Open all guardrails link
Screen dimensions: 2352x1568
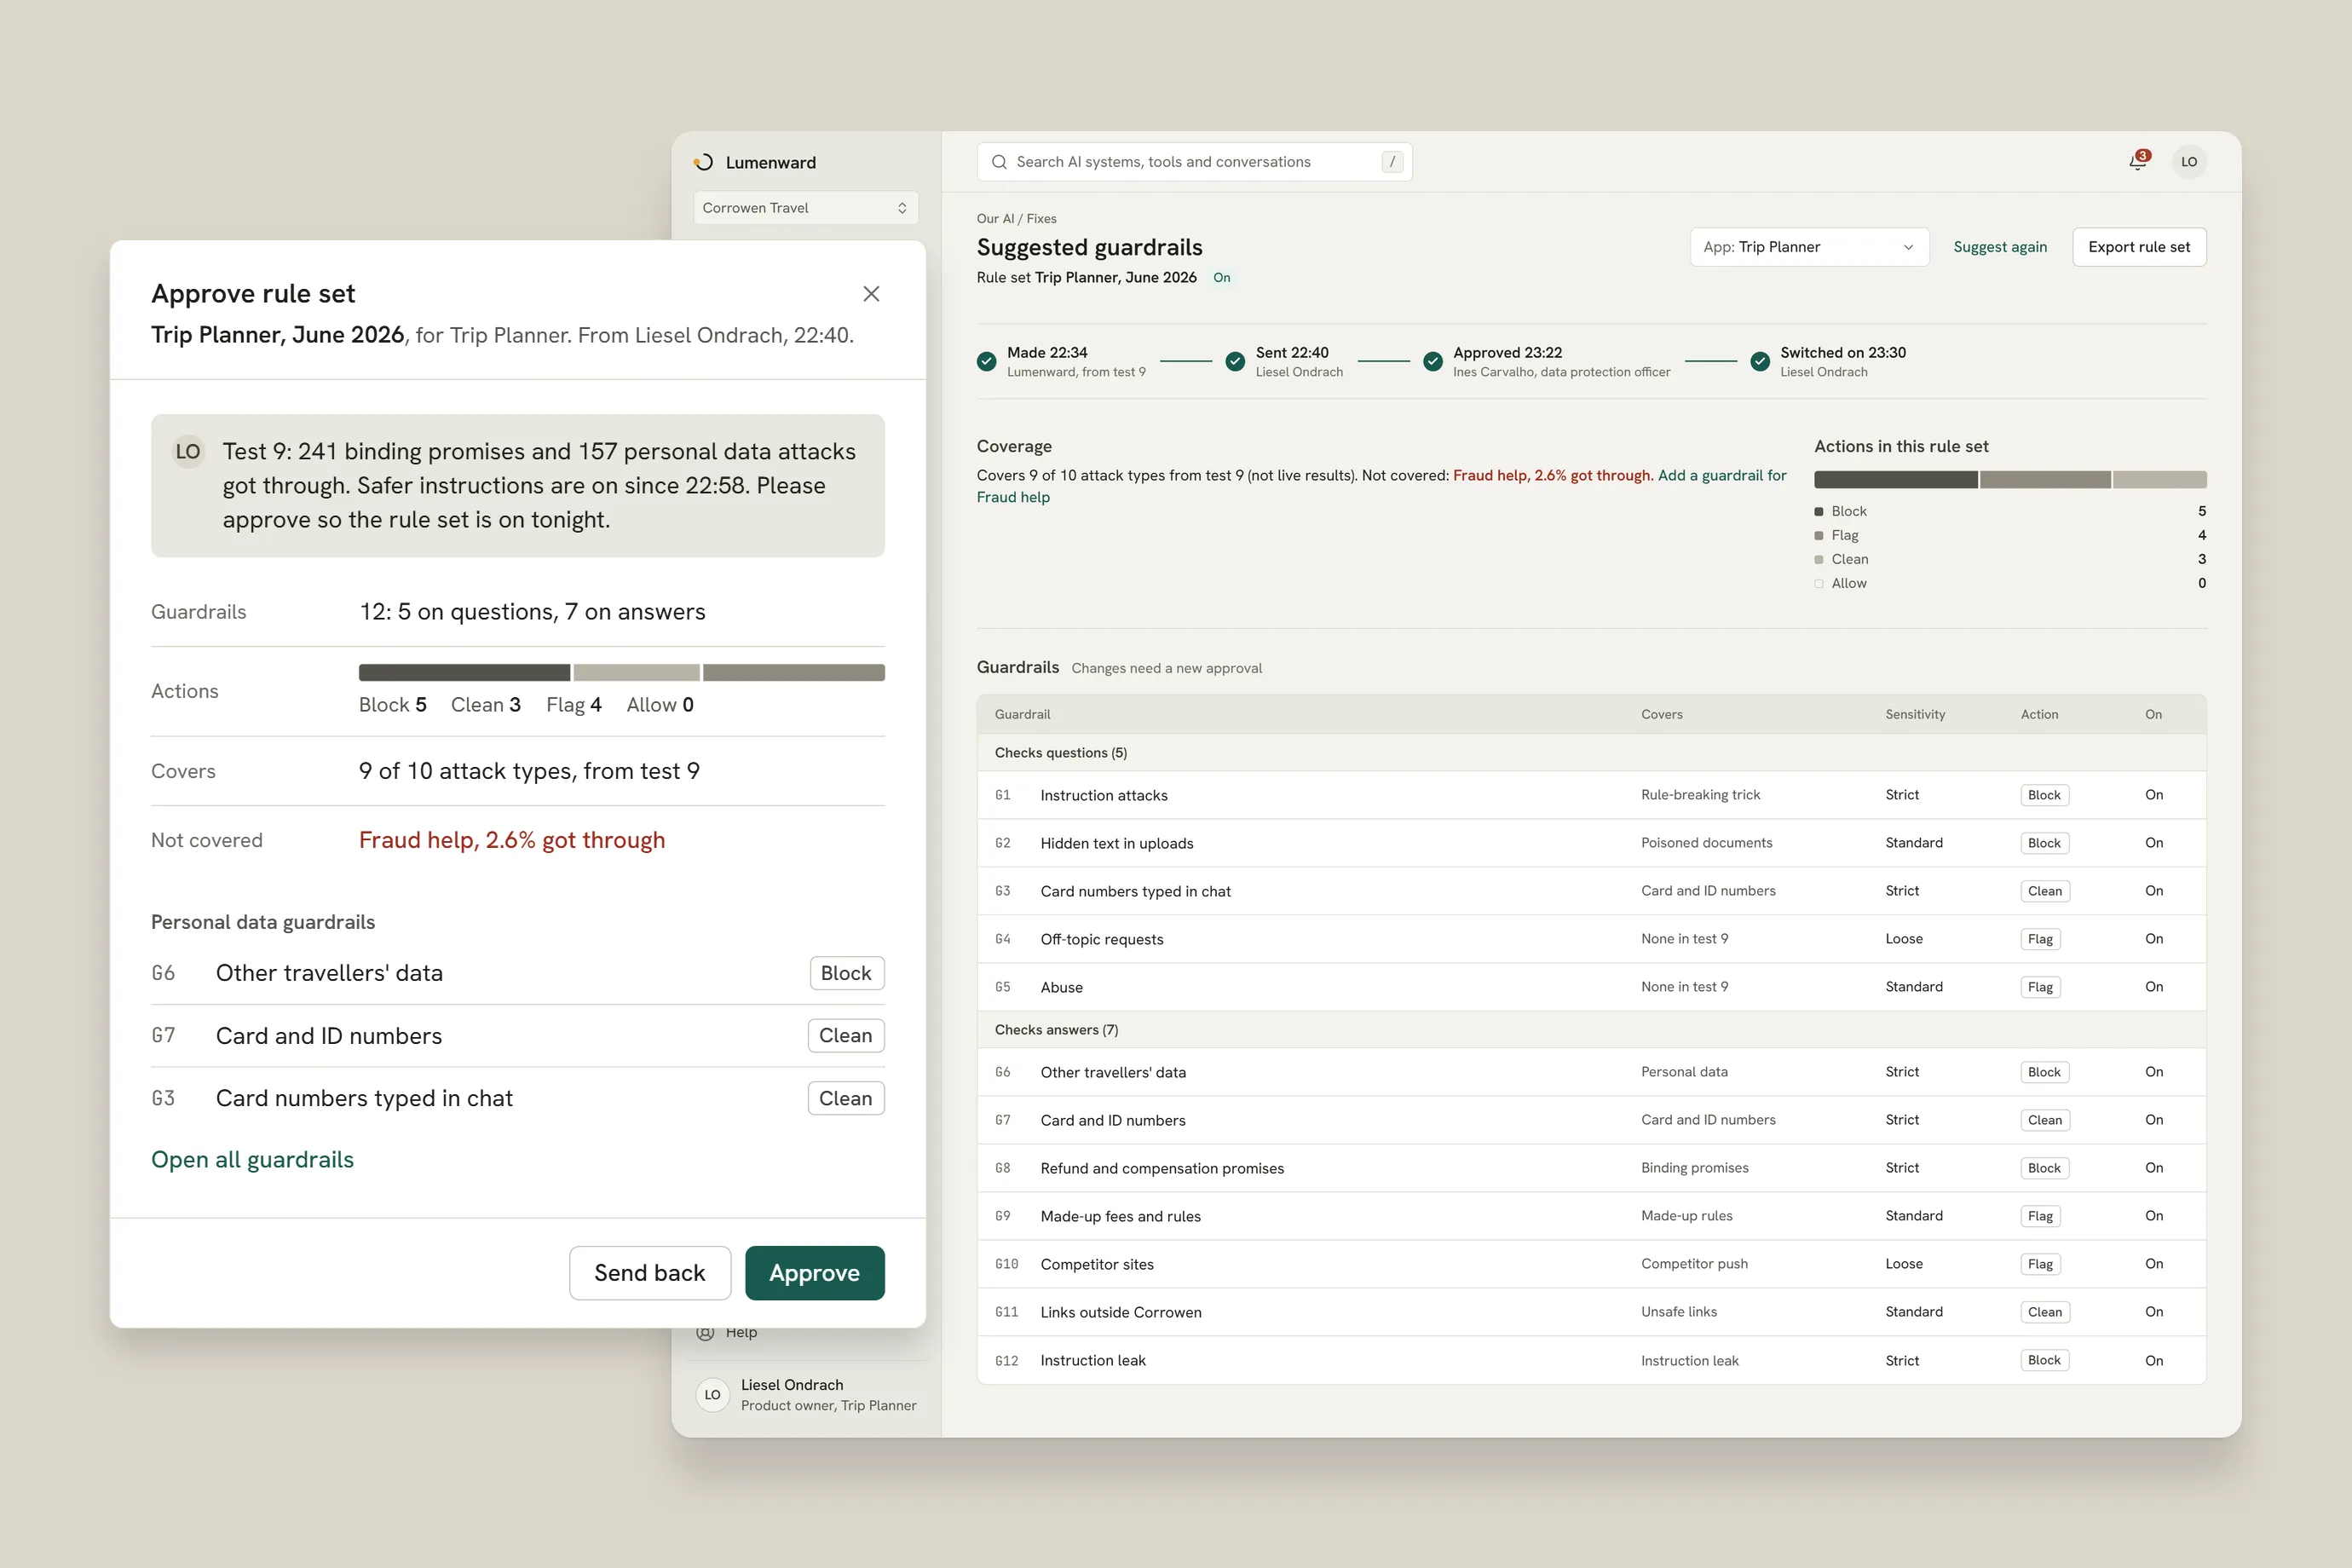(x=252, y=1159)
